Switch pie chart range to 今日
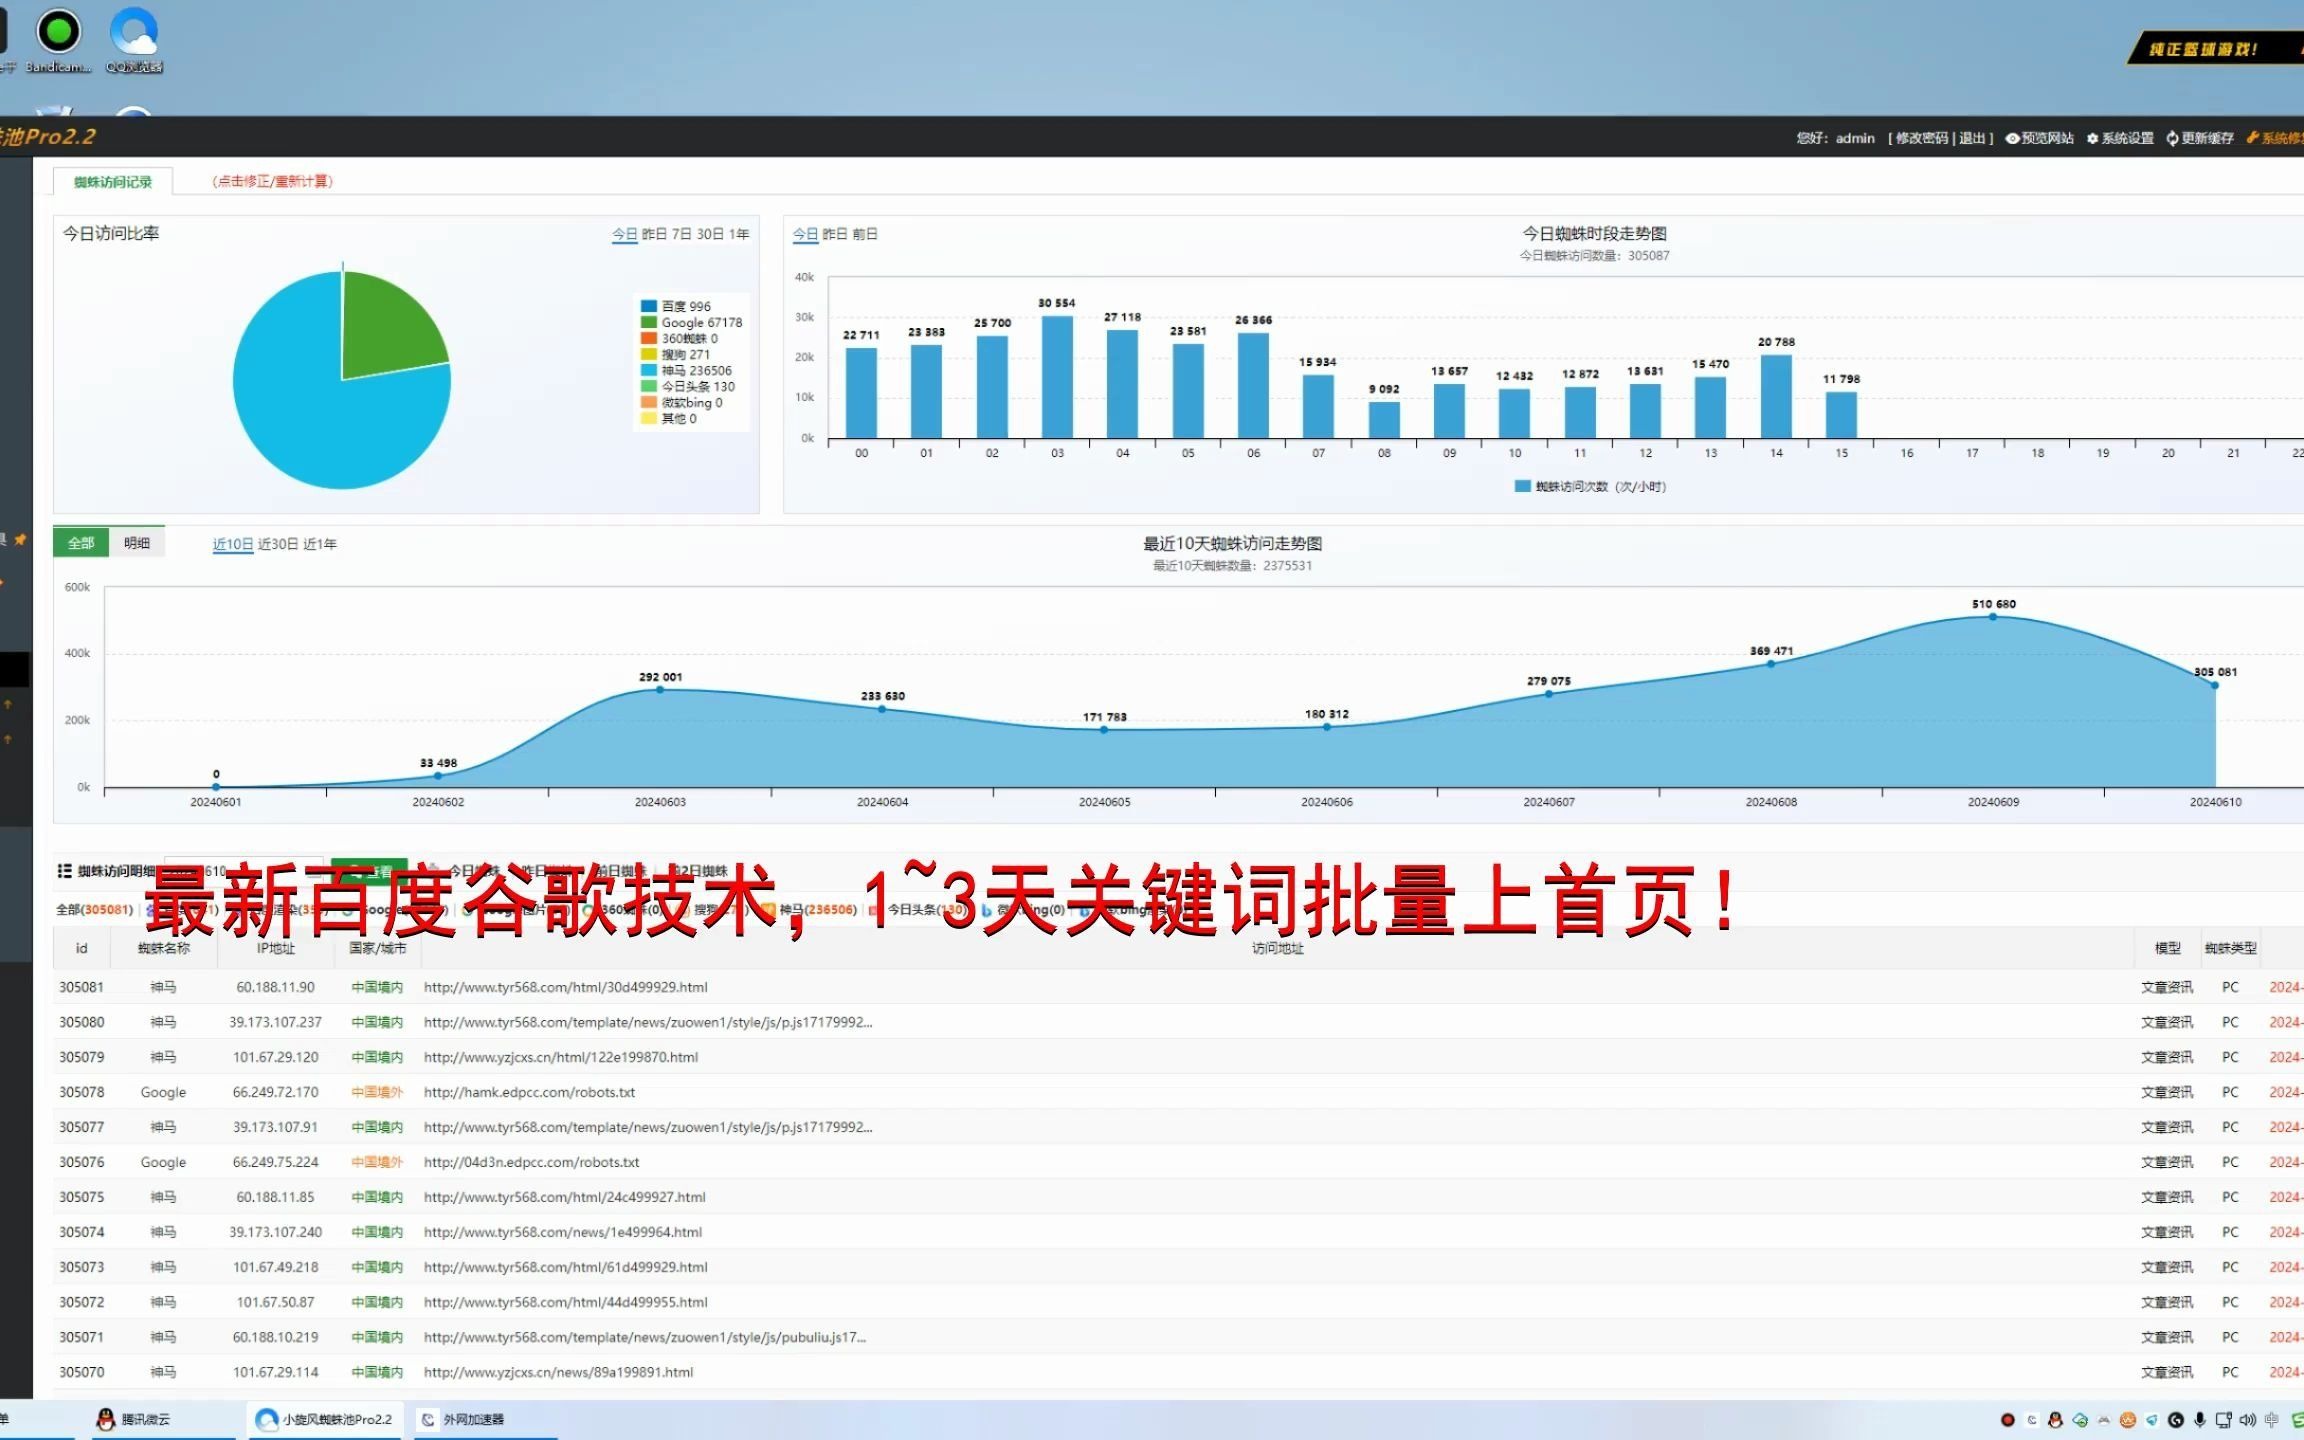 [624, 234]
